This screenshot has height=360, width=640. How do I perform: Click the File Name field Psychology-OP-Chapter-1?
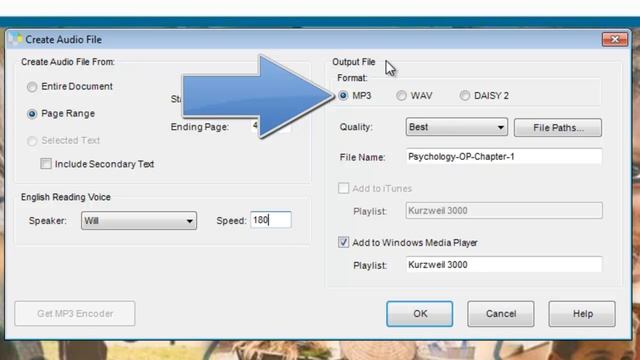(504, 157)
